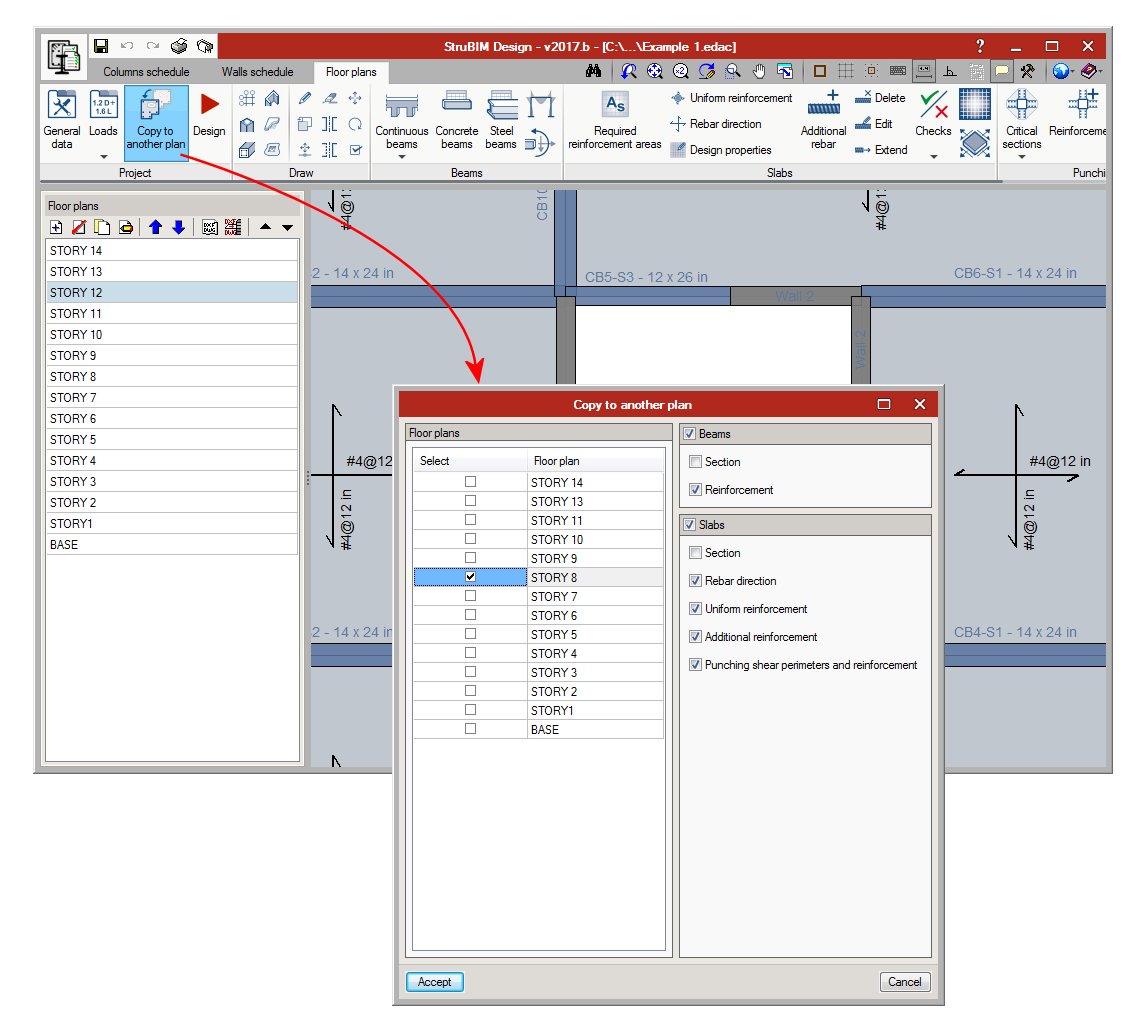Expand the Loads dropdown arrow
Viewport: 1143px width, 1022px height.
click(103, 156)
